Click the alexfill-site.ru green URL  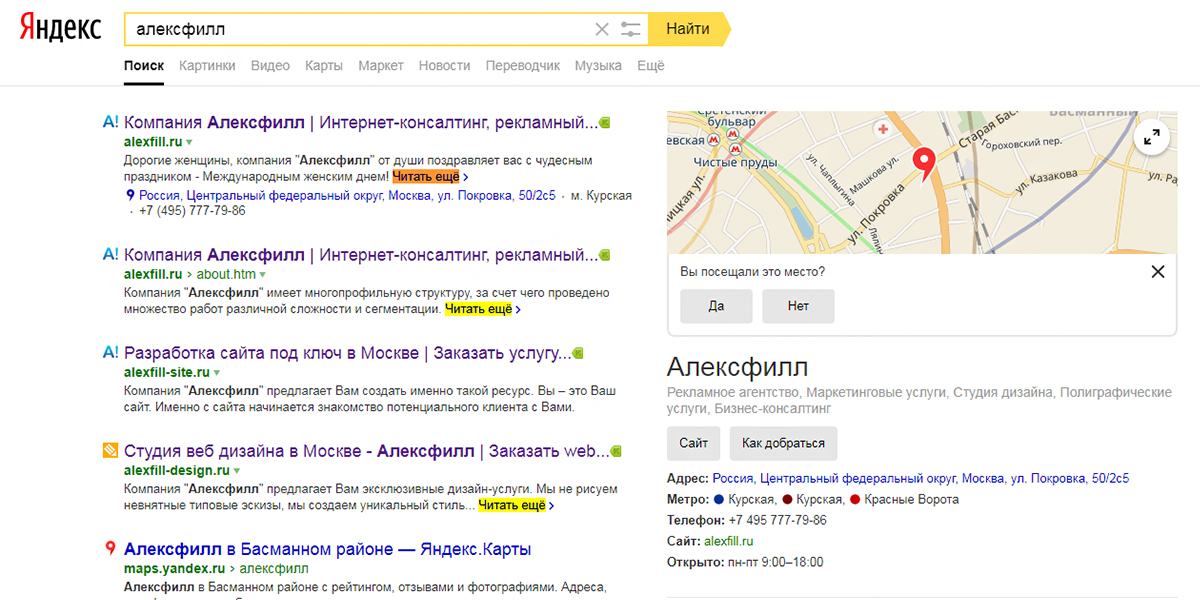pyautogui.click(x=166, y=372)
